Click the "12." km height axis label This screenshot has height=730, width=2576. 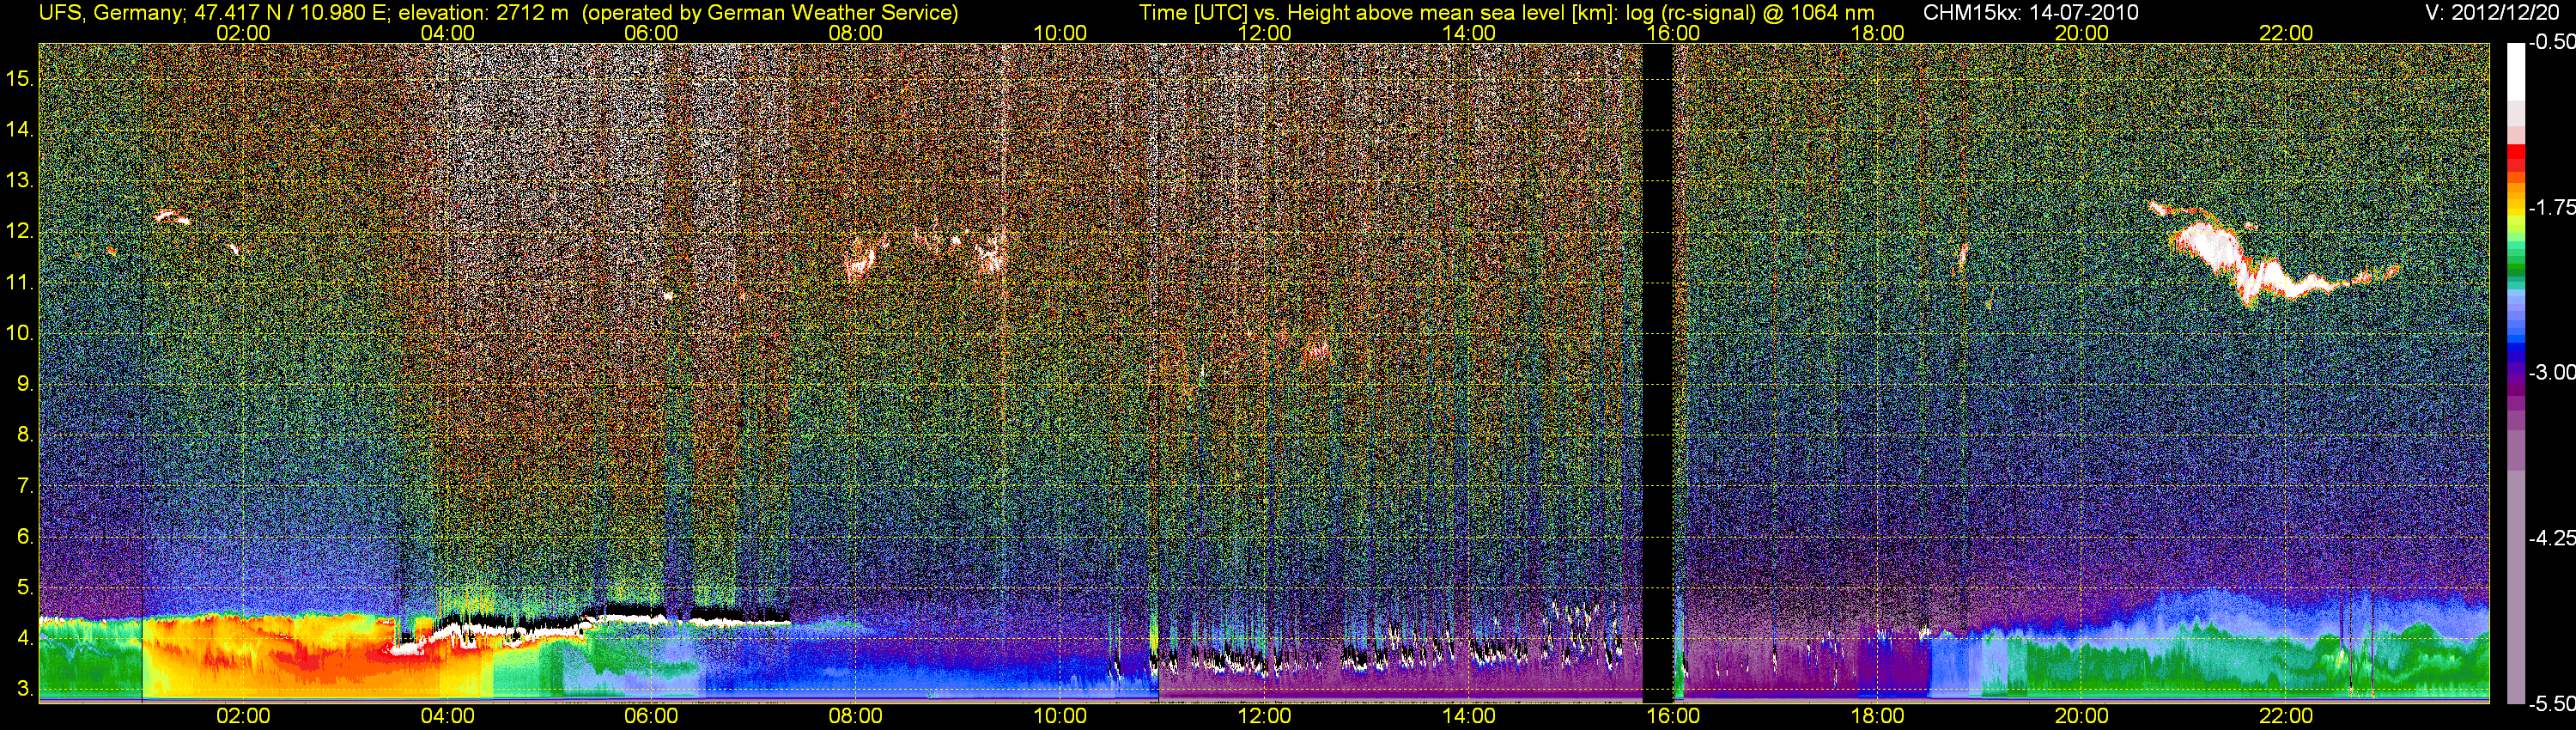pos(20,231)
